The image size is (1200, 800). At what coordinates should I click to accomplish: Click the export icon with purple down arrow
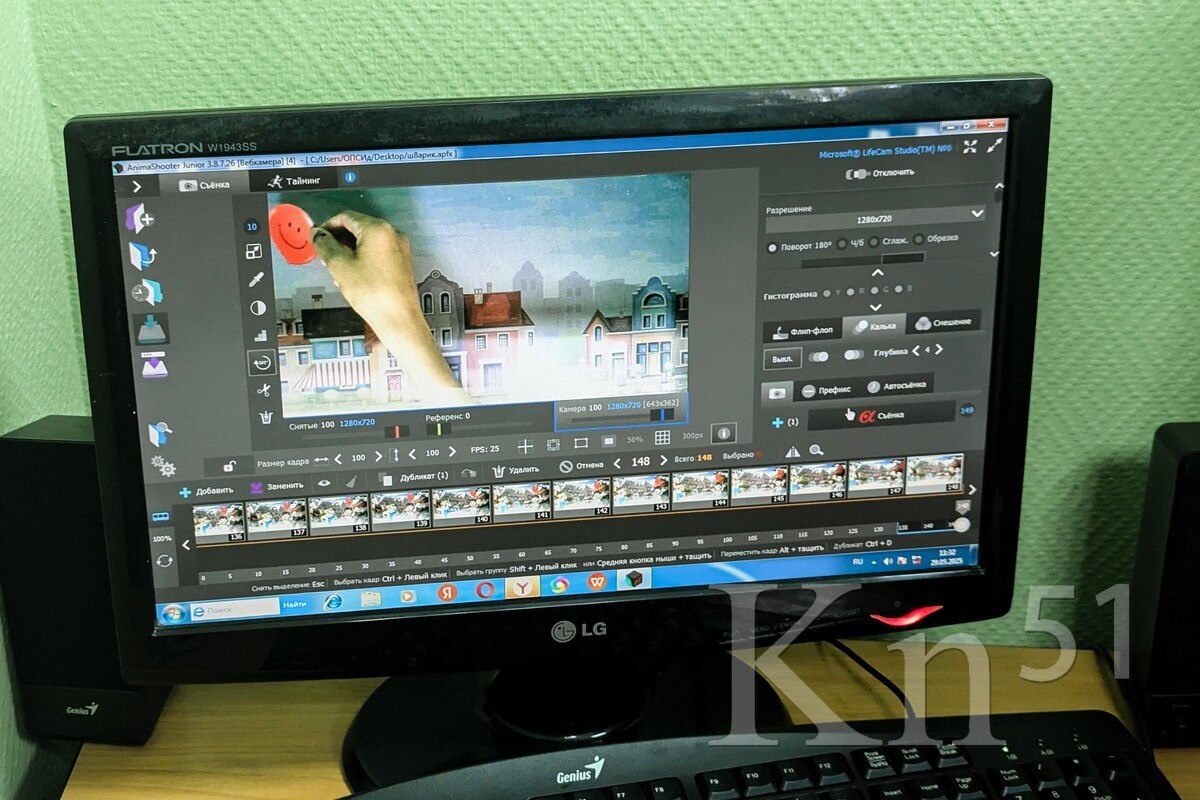click(x=154, y=365)
